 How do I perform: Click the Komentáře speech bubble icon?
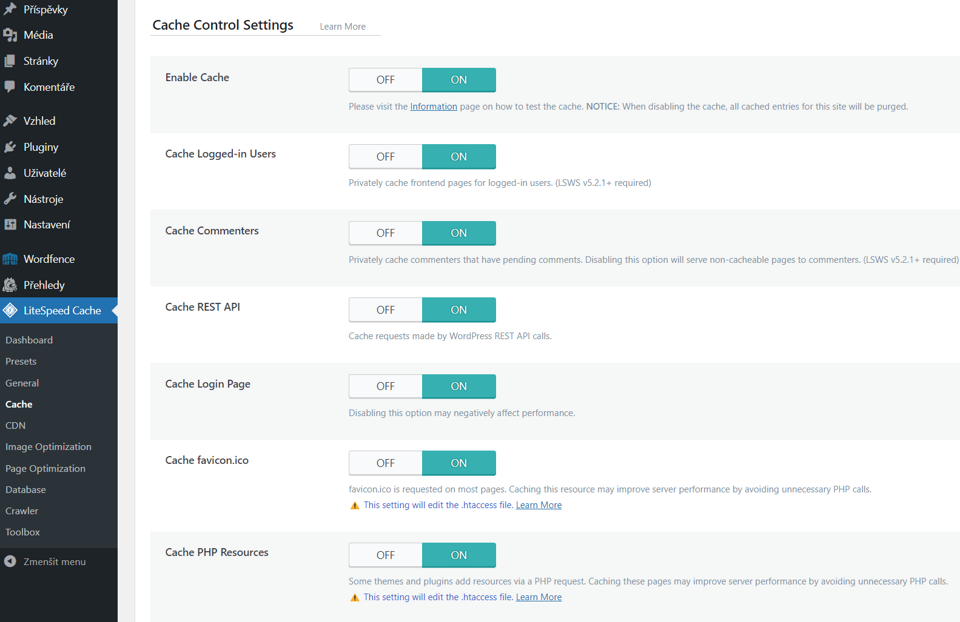tap(10, 87)
